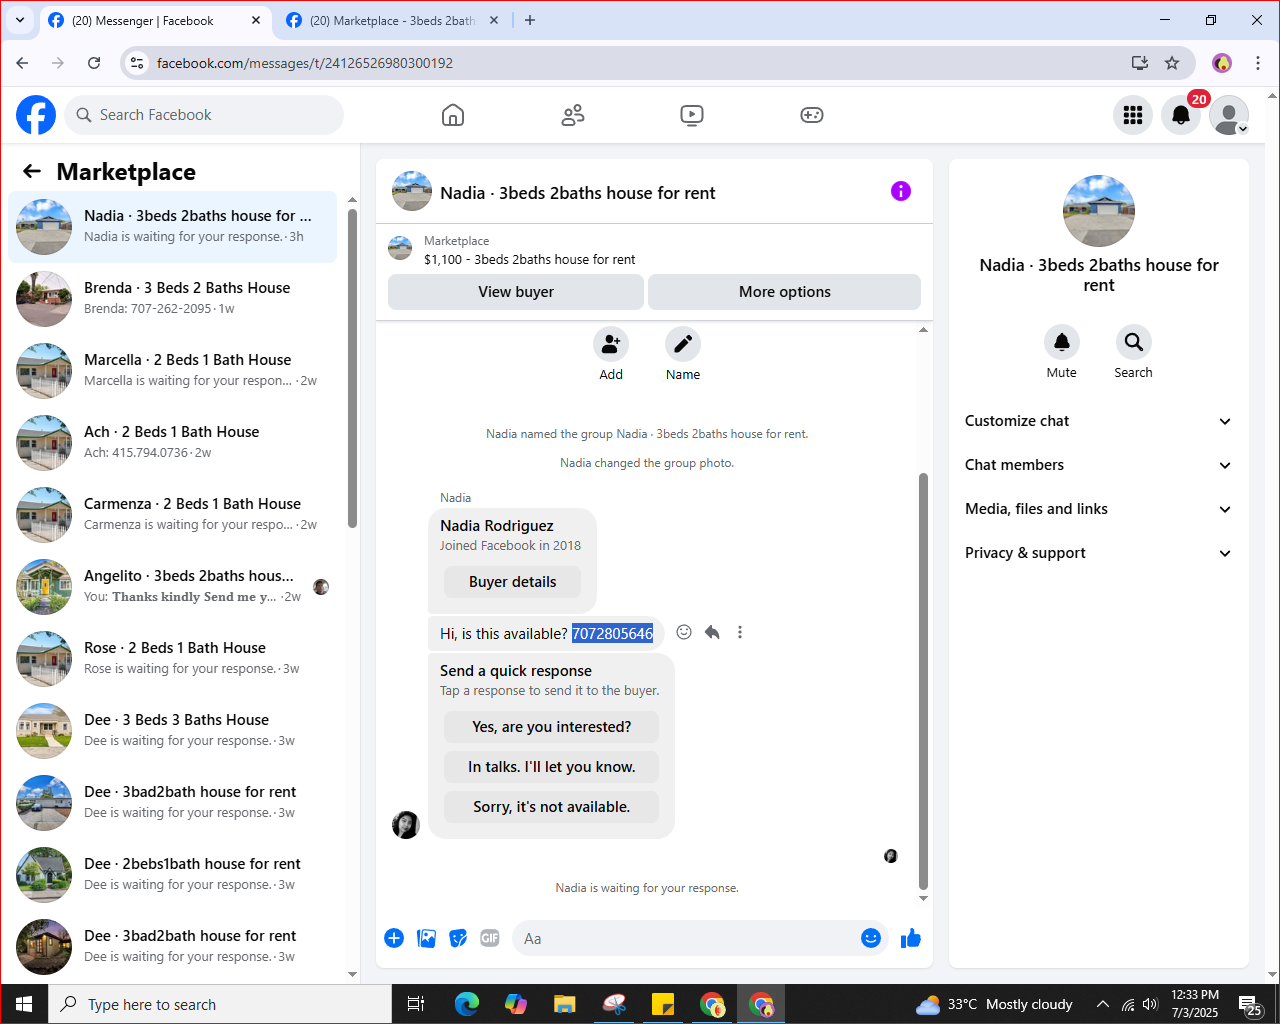Open Microsoft Edge from taskbar

pos(467,1004)
